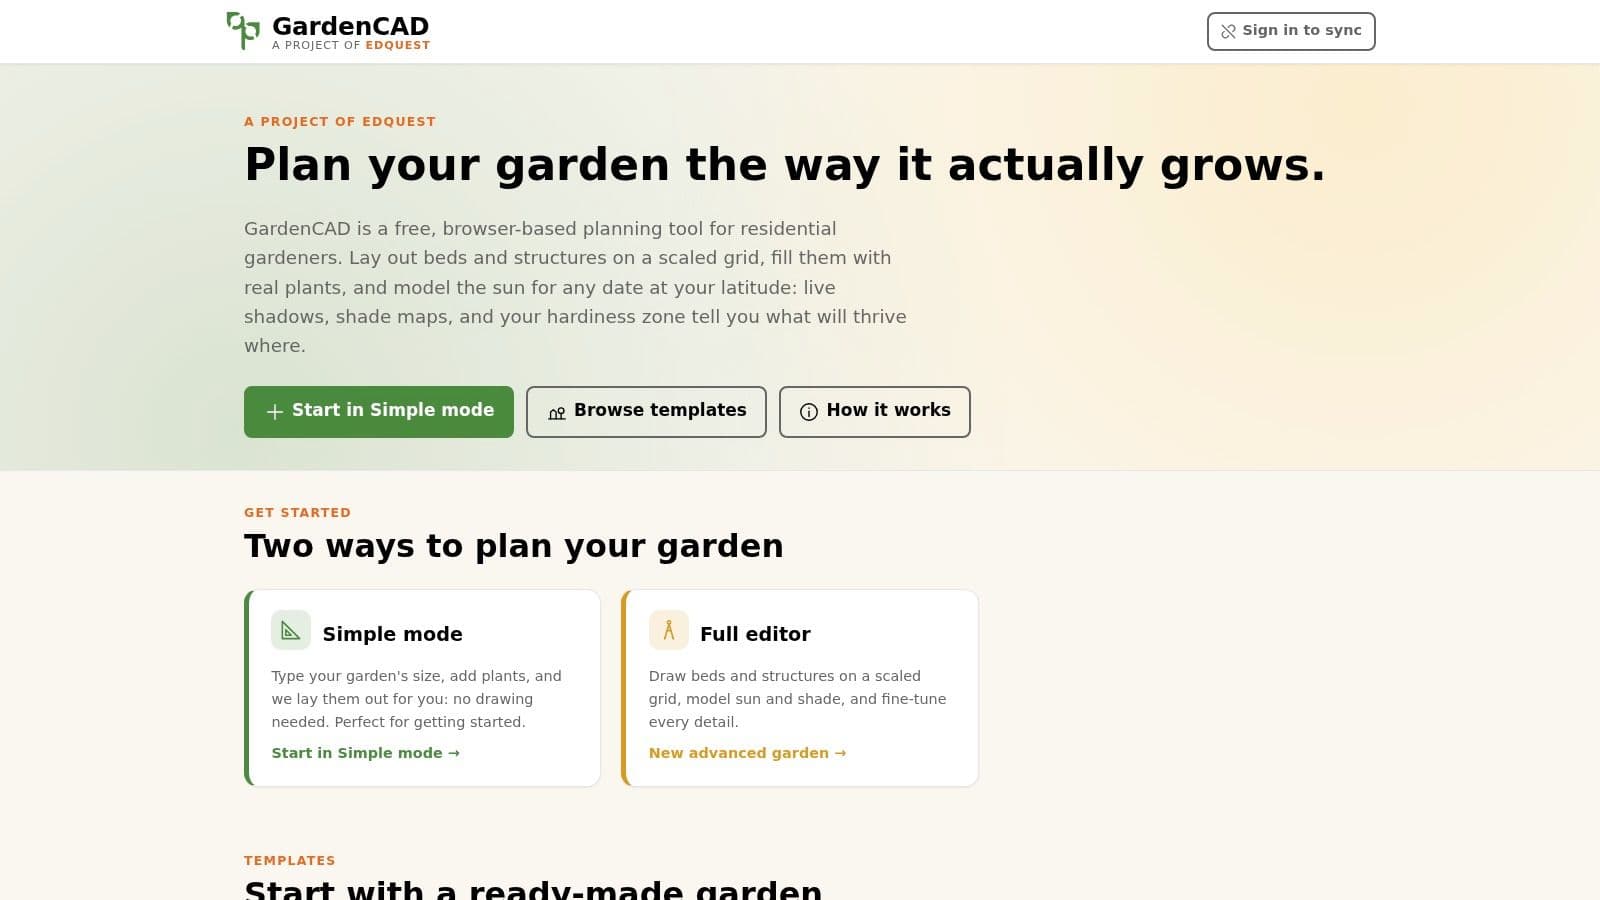Image resolution: width=1600 pixels, height=900 pixels.
Task: Click the "TEMPLATES" section label
Action: (x=290, y=860)
